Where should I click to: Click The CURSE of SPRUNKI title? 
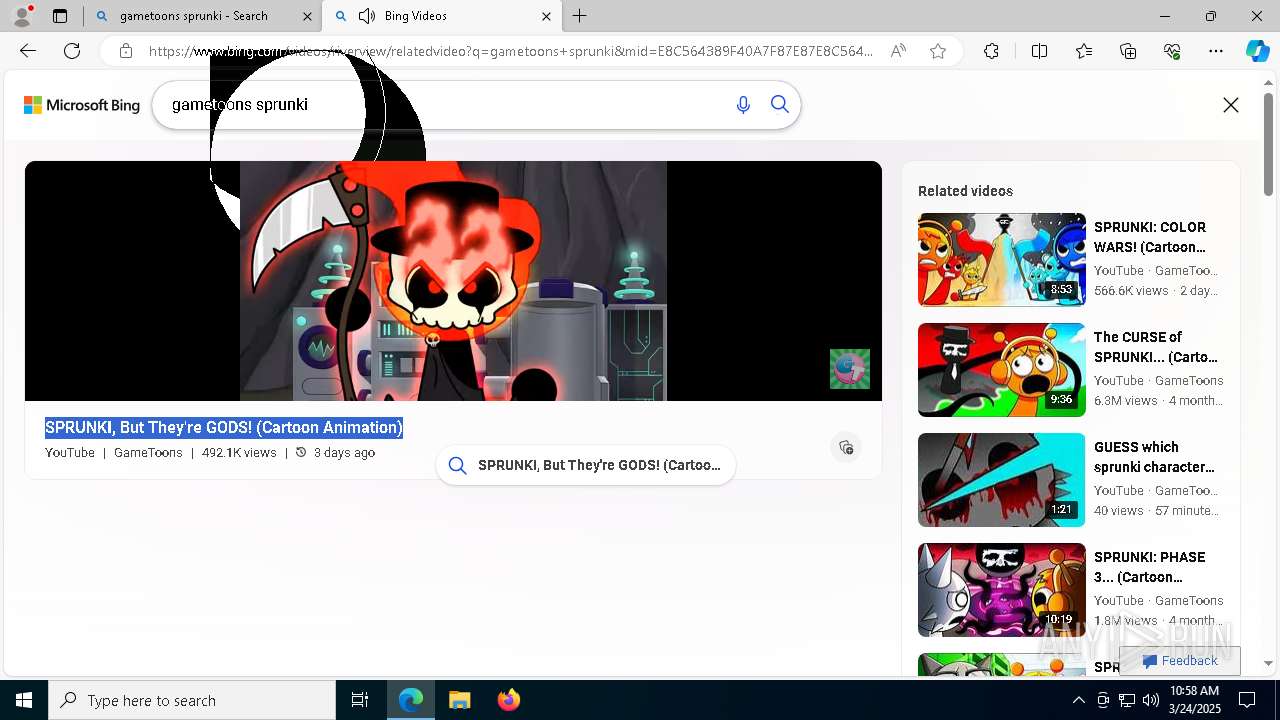1156,347
